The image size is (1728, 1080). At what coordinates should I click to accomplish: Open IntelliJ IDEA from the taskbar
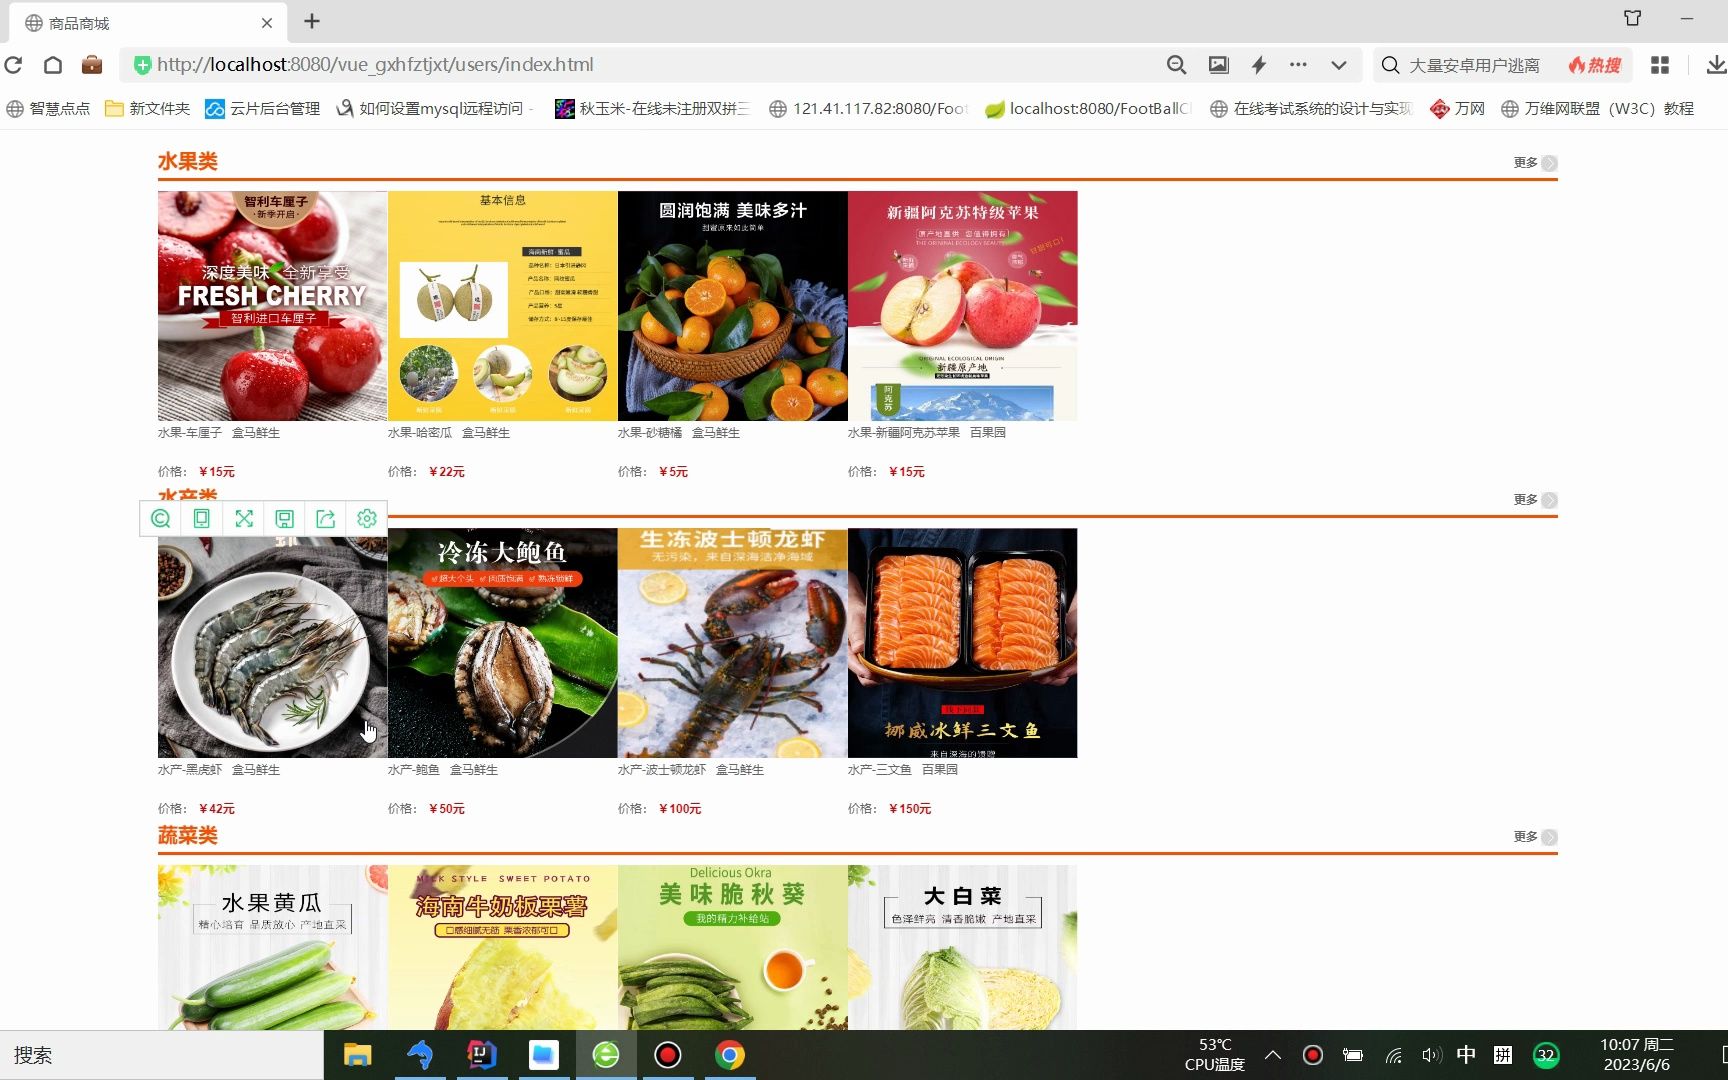482,1055
